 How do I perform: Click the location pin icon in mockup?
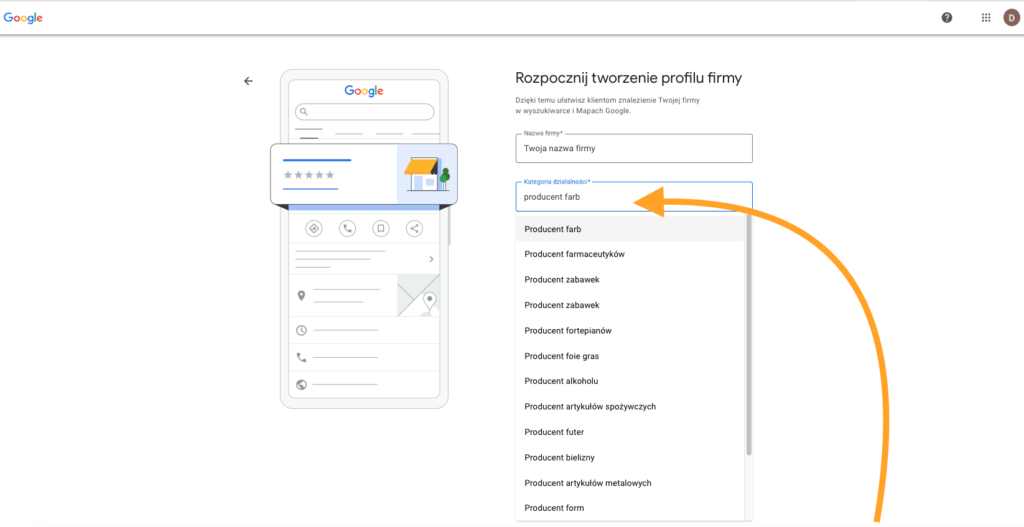tap(301, 296)
